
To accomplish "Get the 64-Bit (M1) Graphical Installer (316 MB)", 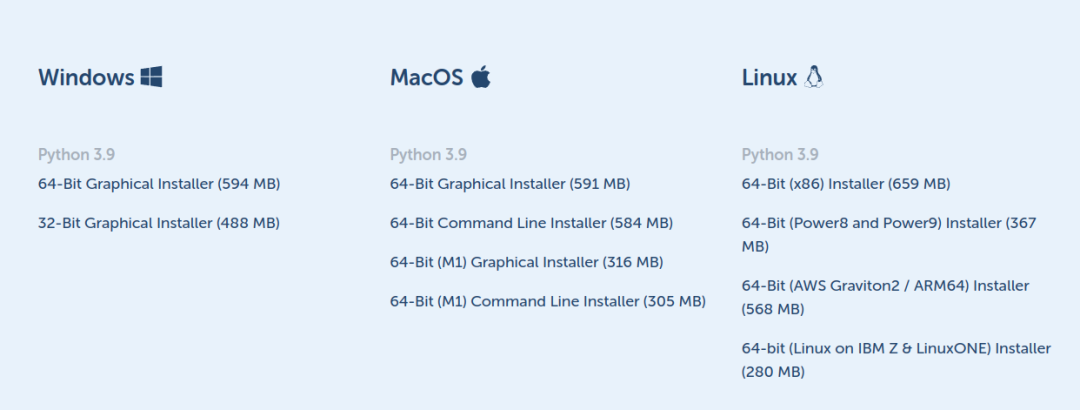I will coord(526,263).
